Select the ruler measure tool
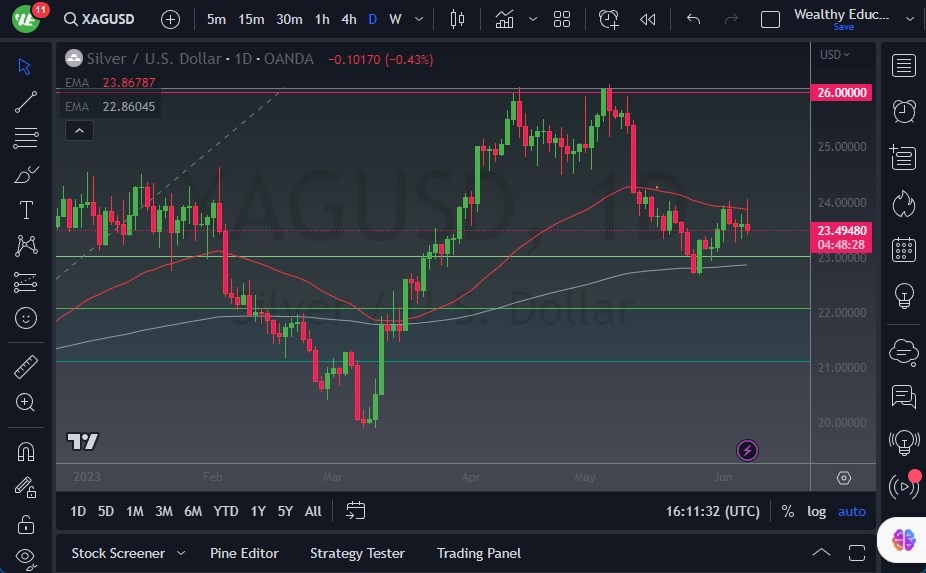 tap(25, 367)
